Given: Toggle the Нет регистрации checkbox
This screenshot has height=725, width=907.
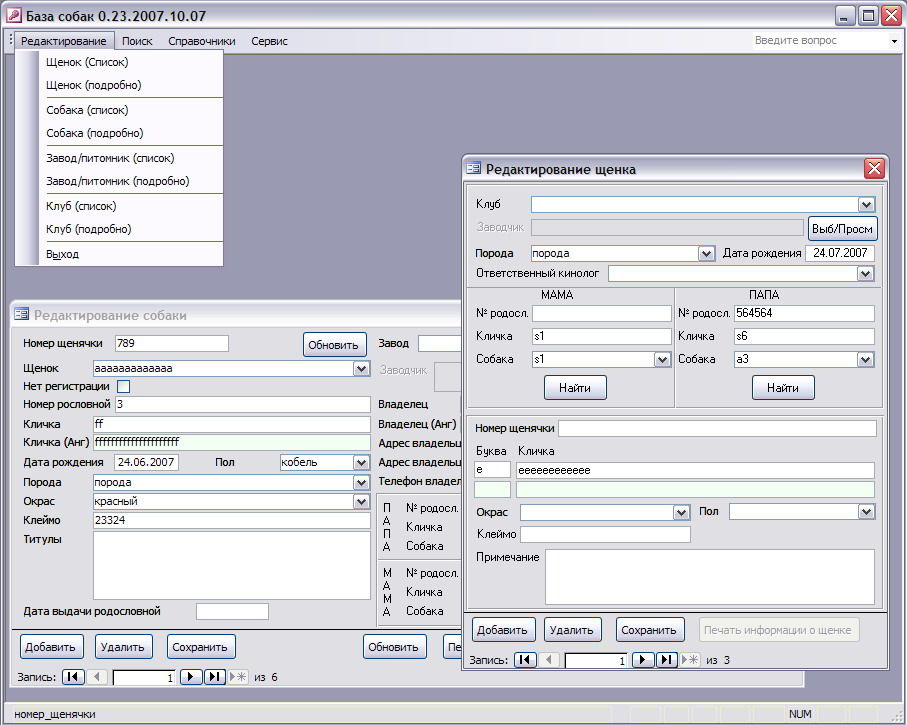Looking at the screenshot, I should pos(123,386).
